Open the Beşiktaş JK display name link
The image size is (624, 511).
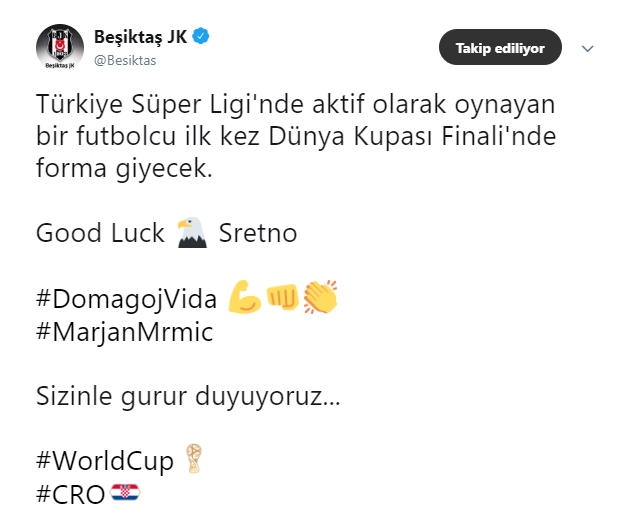click(x=139, y=37)
